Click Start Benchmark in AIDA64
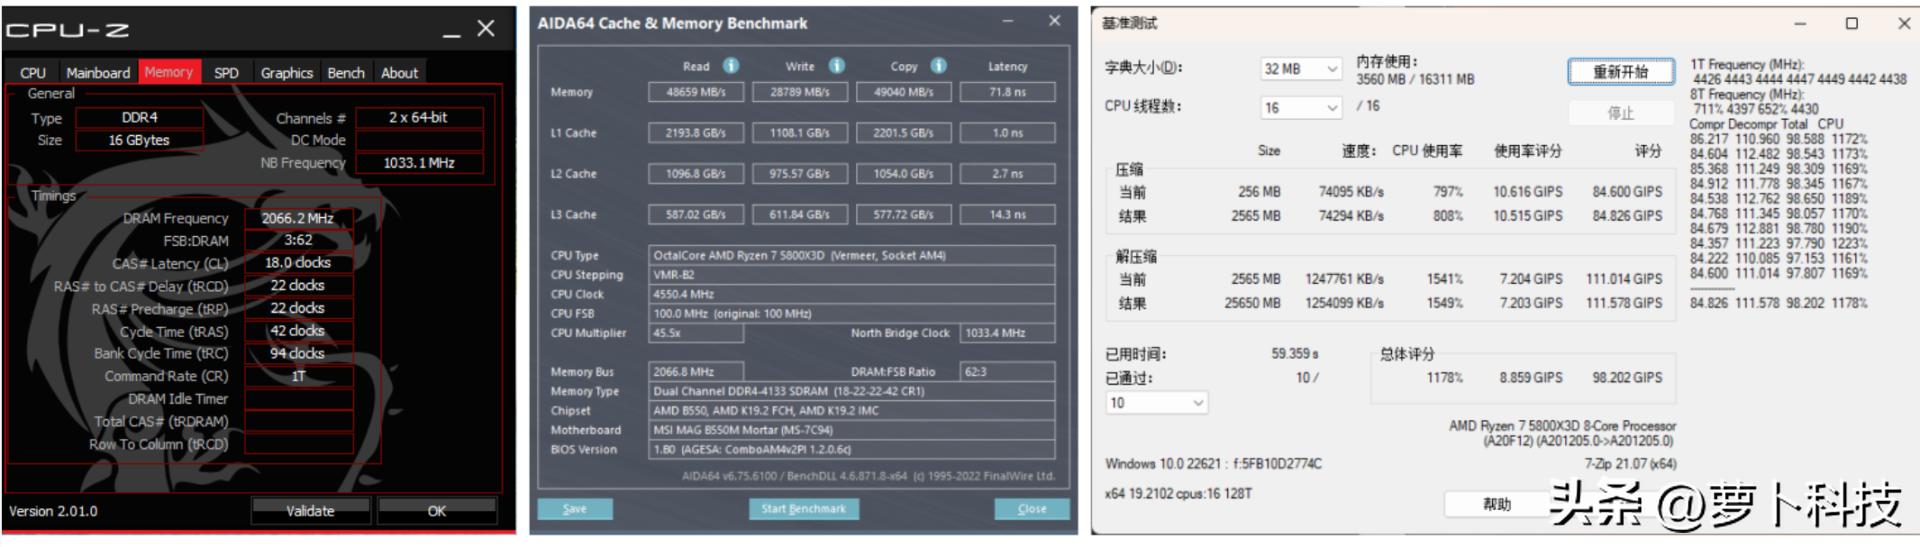 [804, 509]
